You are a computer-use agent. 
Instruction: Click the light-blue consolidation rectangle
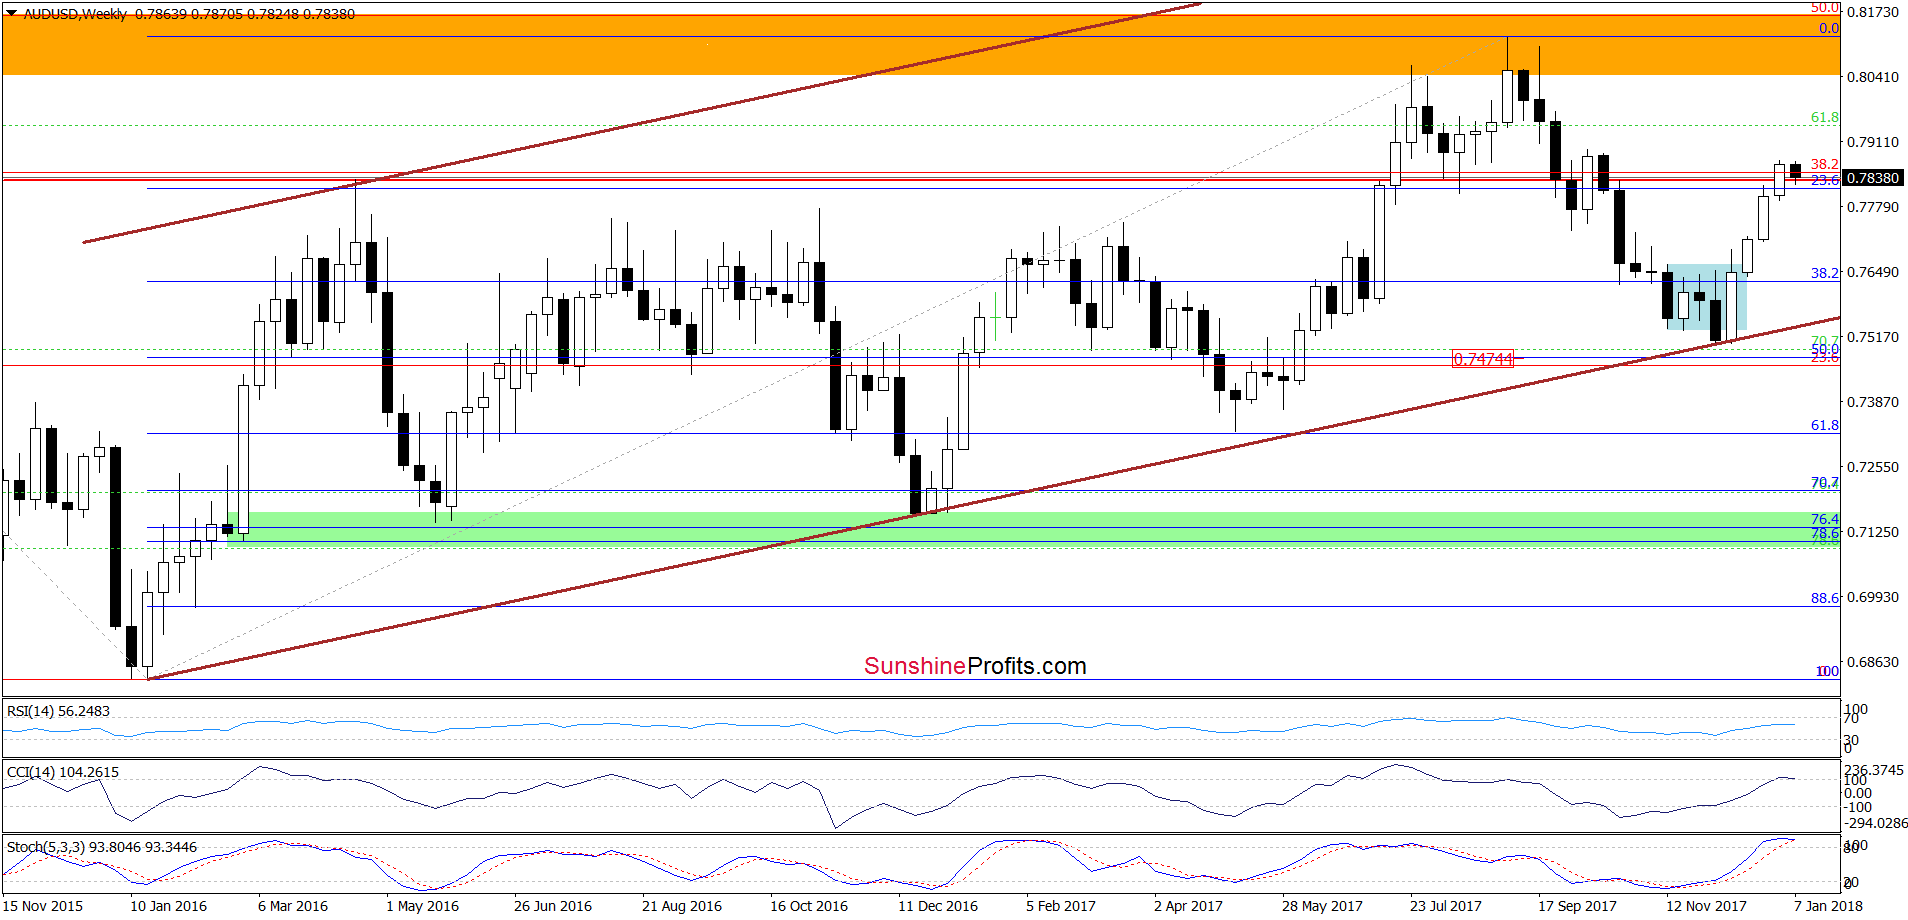click(x=1706, y=297)
